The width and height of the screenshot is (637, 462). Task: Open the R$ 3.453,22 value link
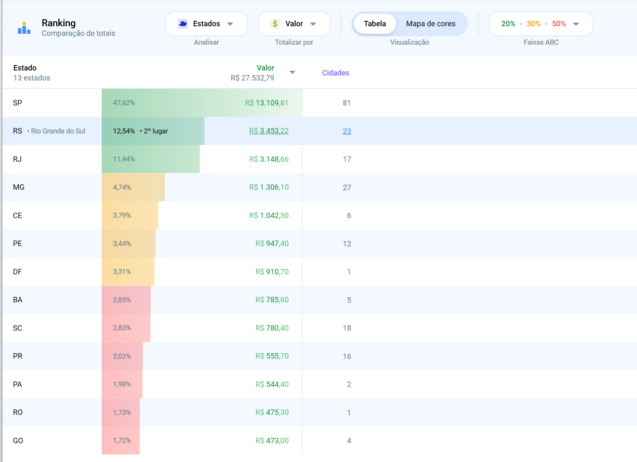[269, 131]
